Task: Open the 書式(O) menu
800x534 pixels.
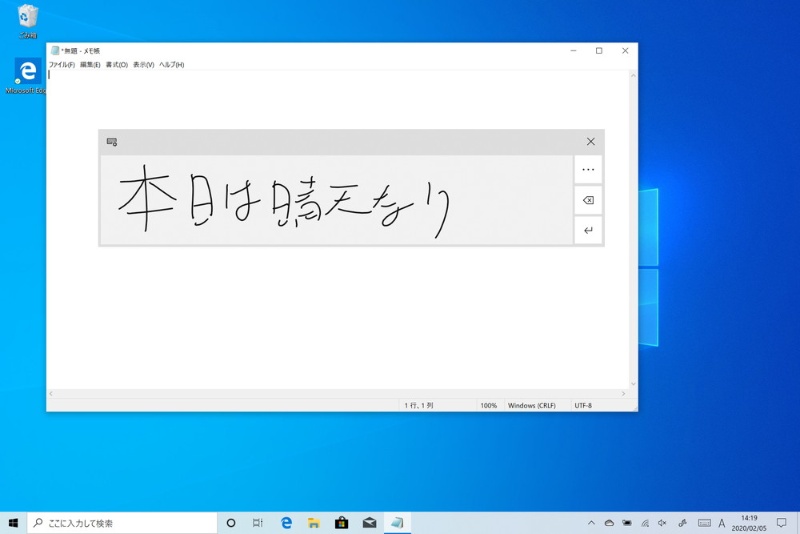Action: [117, 65]
